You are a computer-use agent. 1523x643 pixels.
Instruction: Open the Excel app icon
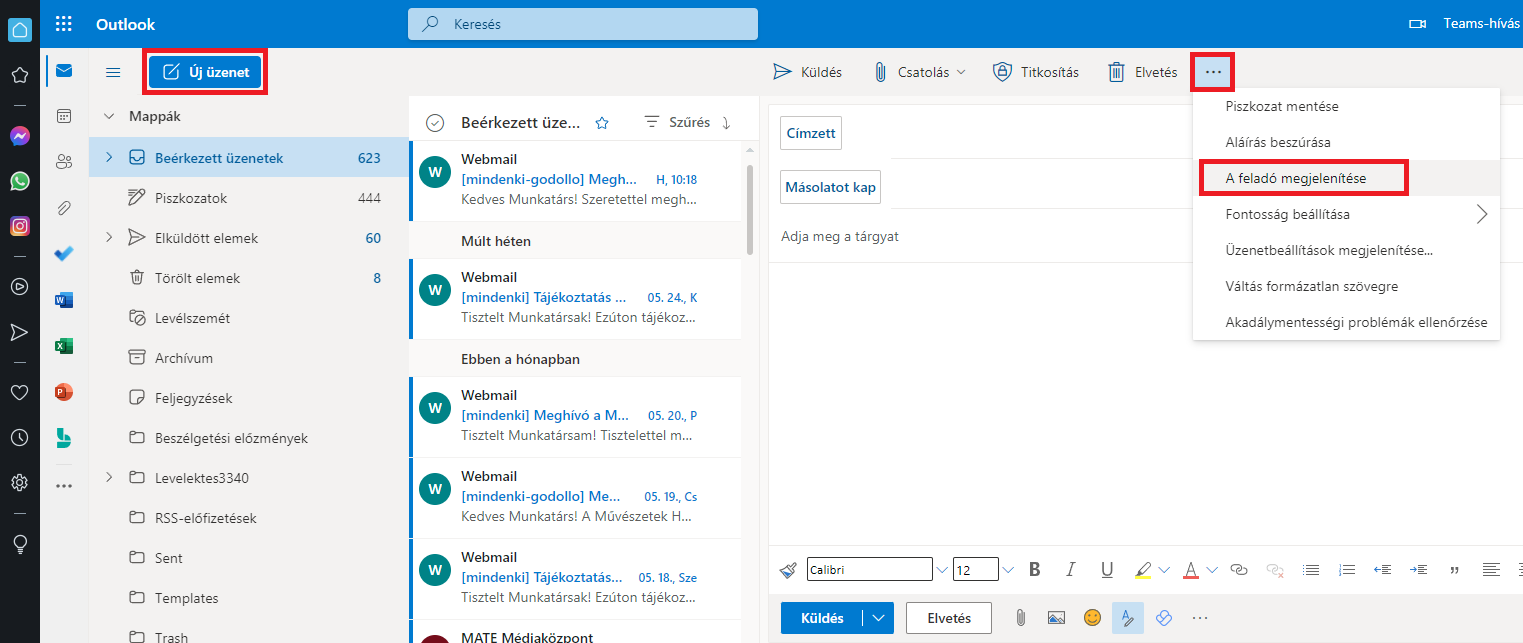64,346
